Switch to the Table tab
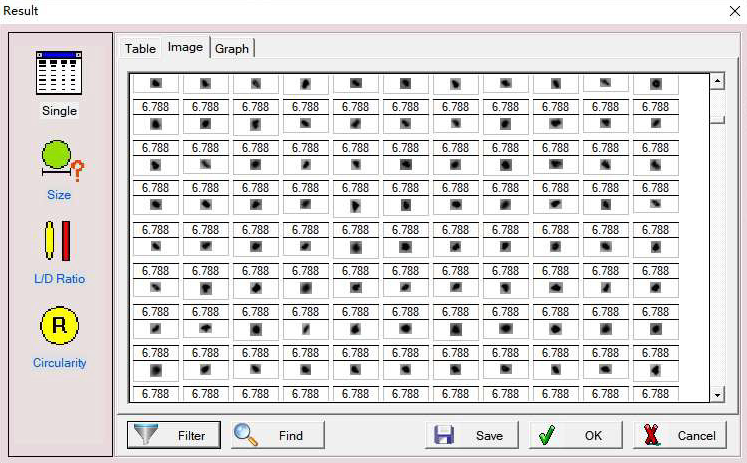The image size is (747, 463). 141,49
